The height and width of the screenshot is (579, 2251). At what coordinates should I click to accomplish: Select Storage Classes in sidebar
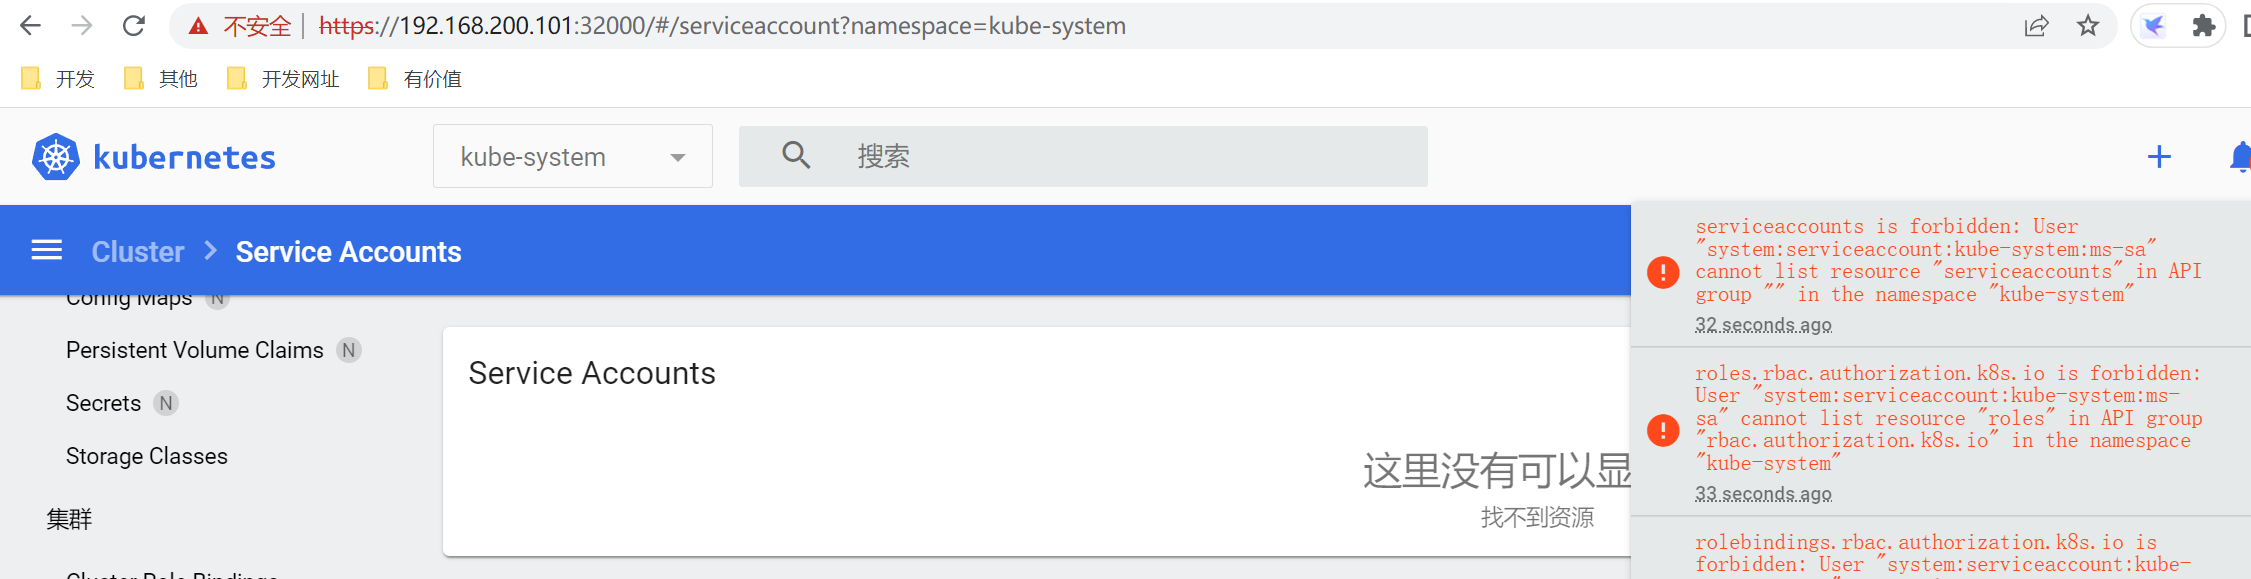tap(147, 456)
